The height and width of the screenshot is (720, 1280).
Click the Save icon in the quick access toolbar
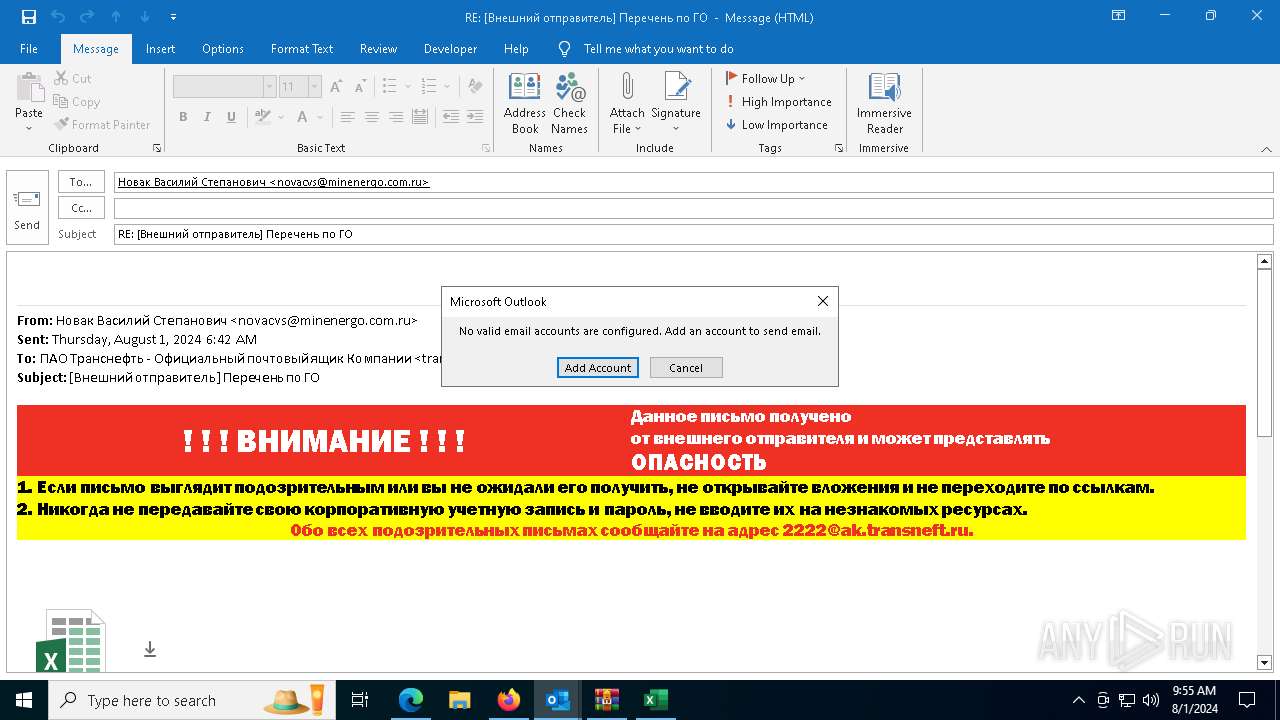click(x=29, y=17)
